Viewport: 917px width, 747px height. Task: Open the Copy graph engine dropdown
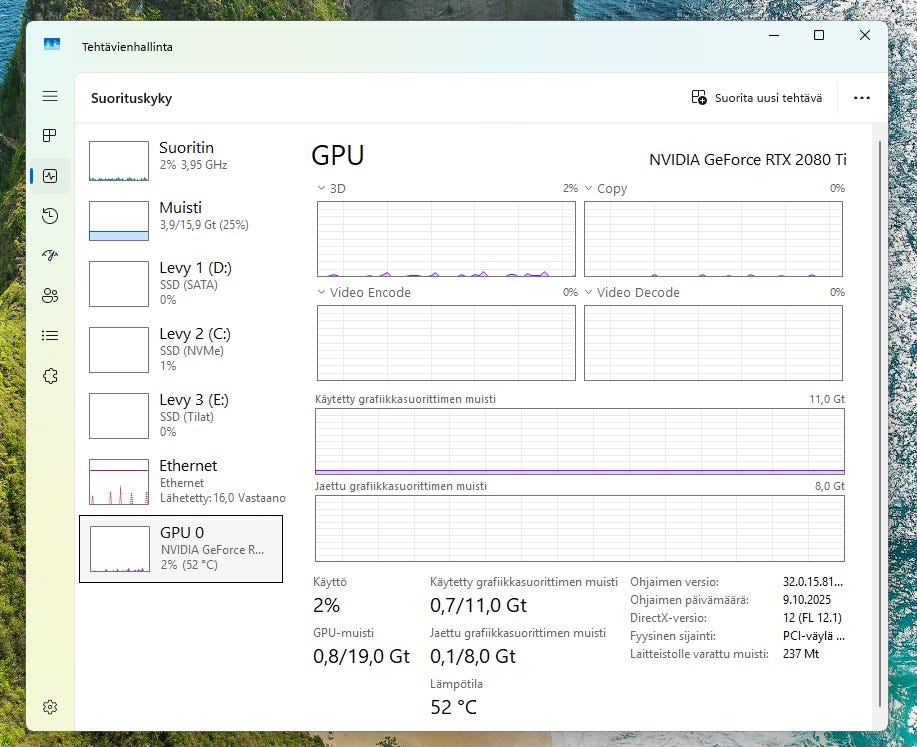[x=589, y=188]
